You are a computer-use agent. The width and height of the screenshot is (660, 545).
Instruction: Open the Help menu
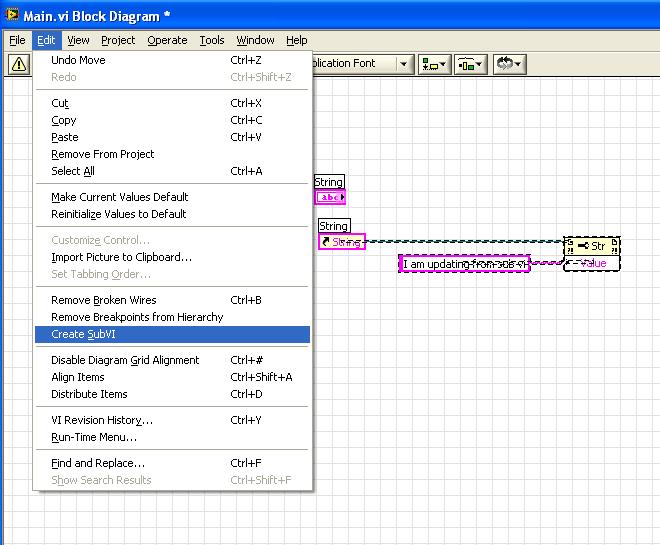click(x=297, y=40)
